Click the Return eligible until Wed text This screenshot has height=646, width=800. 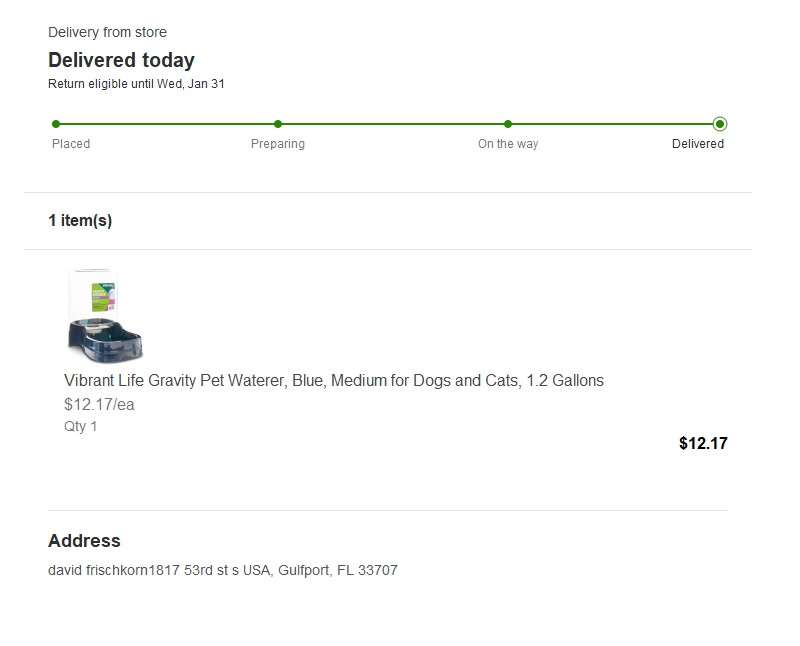click(136, 84)
